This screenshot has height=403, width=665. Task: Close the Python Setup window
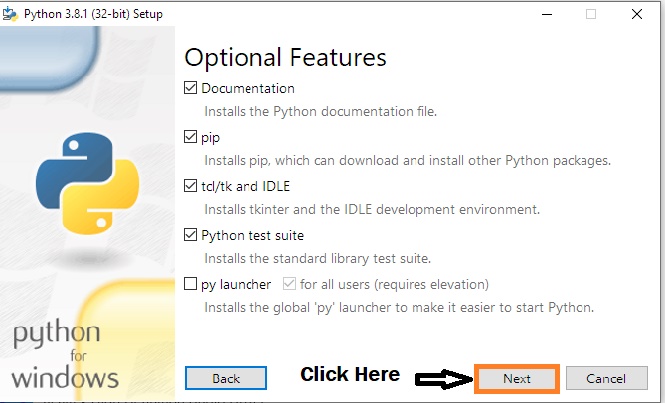(x=637, y=14)
